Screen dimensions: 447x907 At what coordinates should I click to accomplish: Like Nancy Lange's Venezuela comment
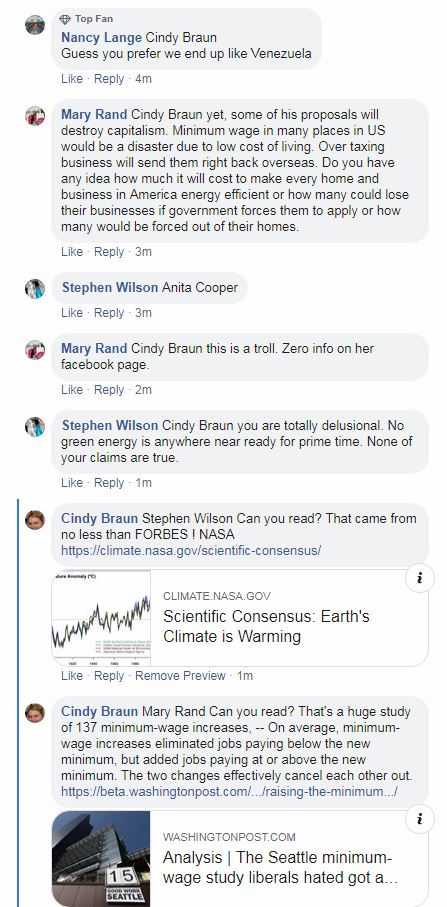72,79
